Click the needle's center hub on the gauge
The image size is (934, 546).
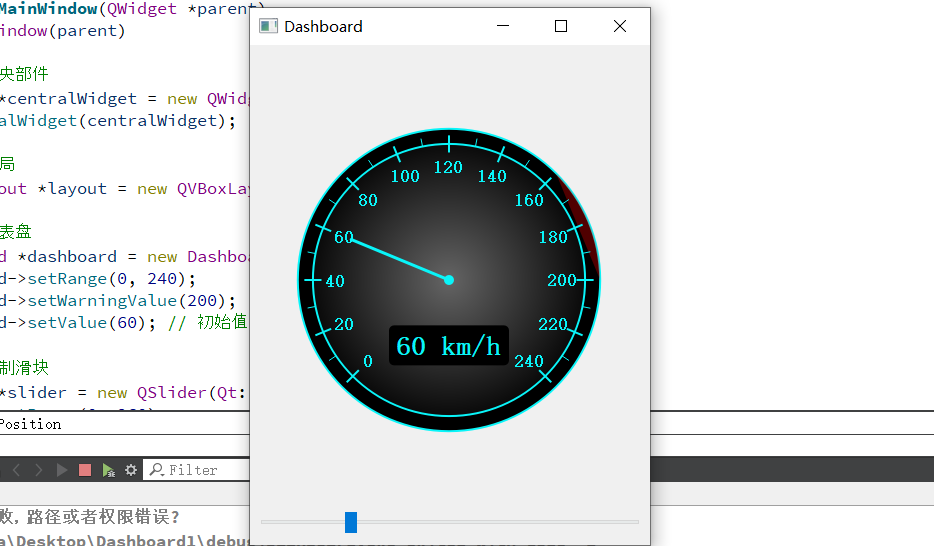tap(449, 280)
